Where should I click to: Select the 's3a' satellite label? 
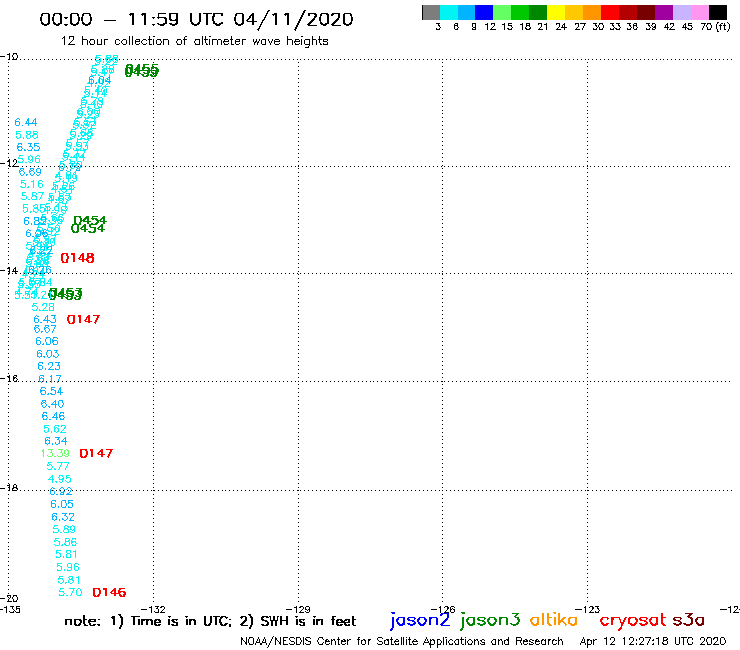pos(688,620)
